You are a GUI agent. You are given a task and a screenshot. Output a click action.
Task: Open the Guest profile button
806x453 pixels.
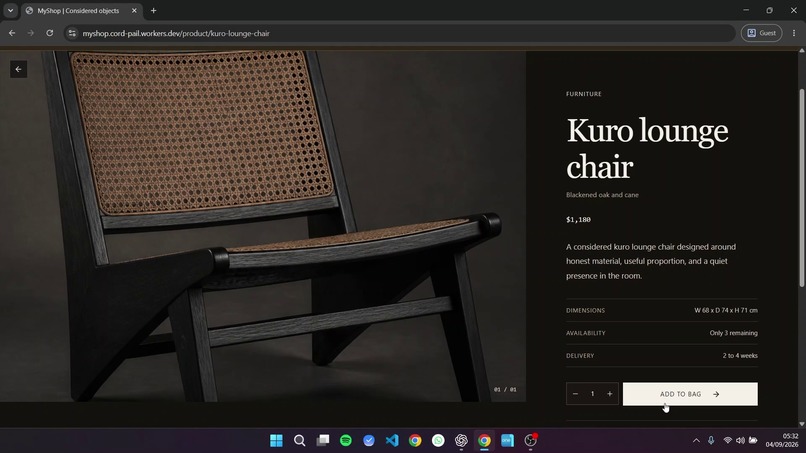coord(761,33)
